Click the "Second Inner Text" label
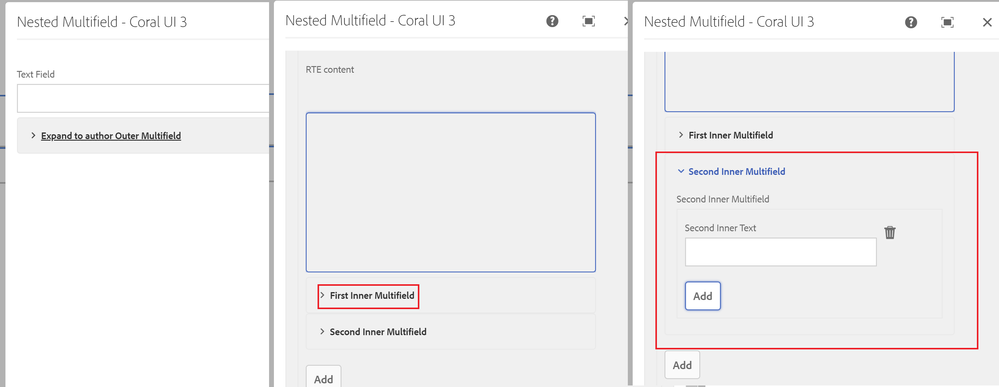The width and height of the screenshot is (999, 387). tap(721, 228)
